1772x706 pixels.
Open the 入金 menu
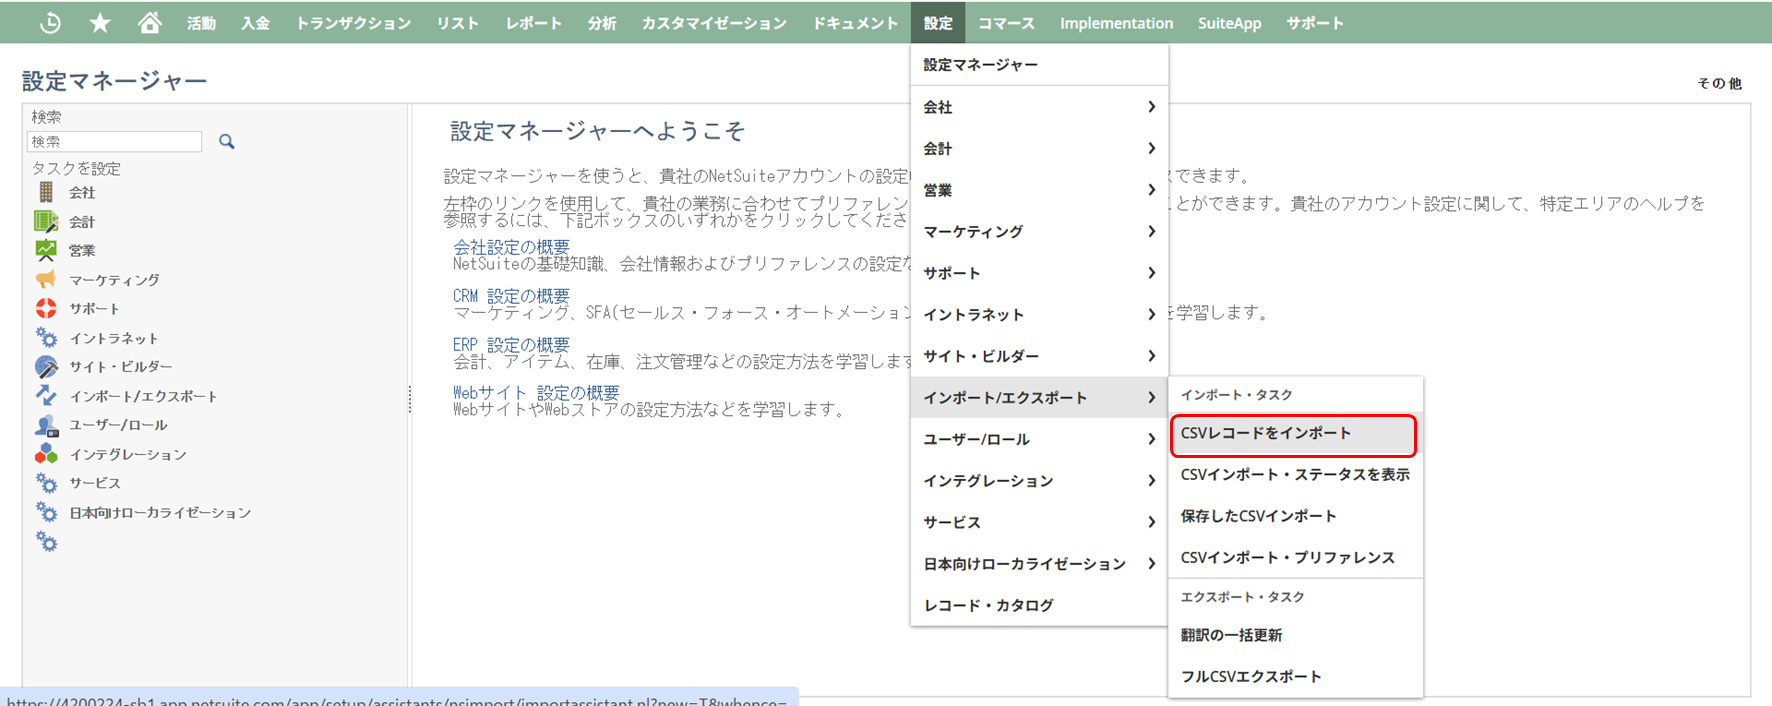(x=255, y=23)
